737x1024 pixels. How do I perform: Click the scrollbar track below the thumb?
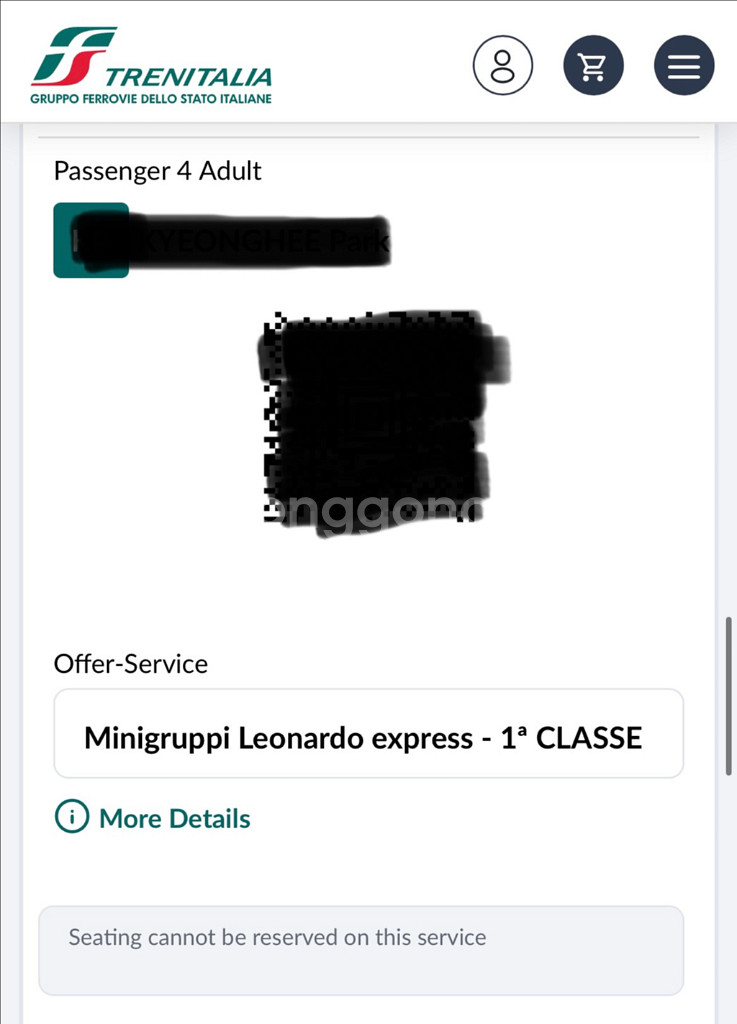click(x=731, y=880)
